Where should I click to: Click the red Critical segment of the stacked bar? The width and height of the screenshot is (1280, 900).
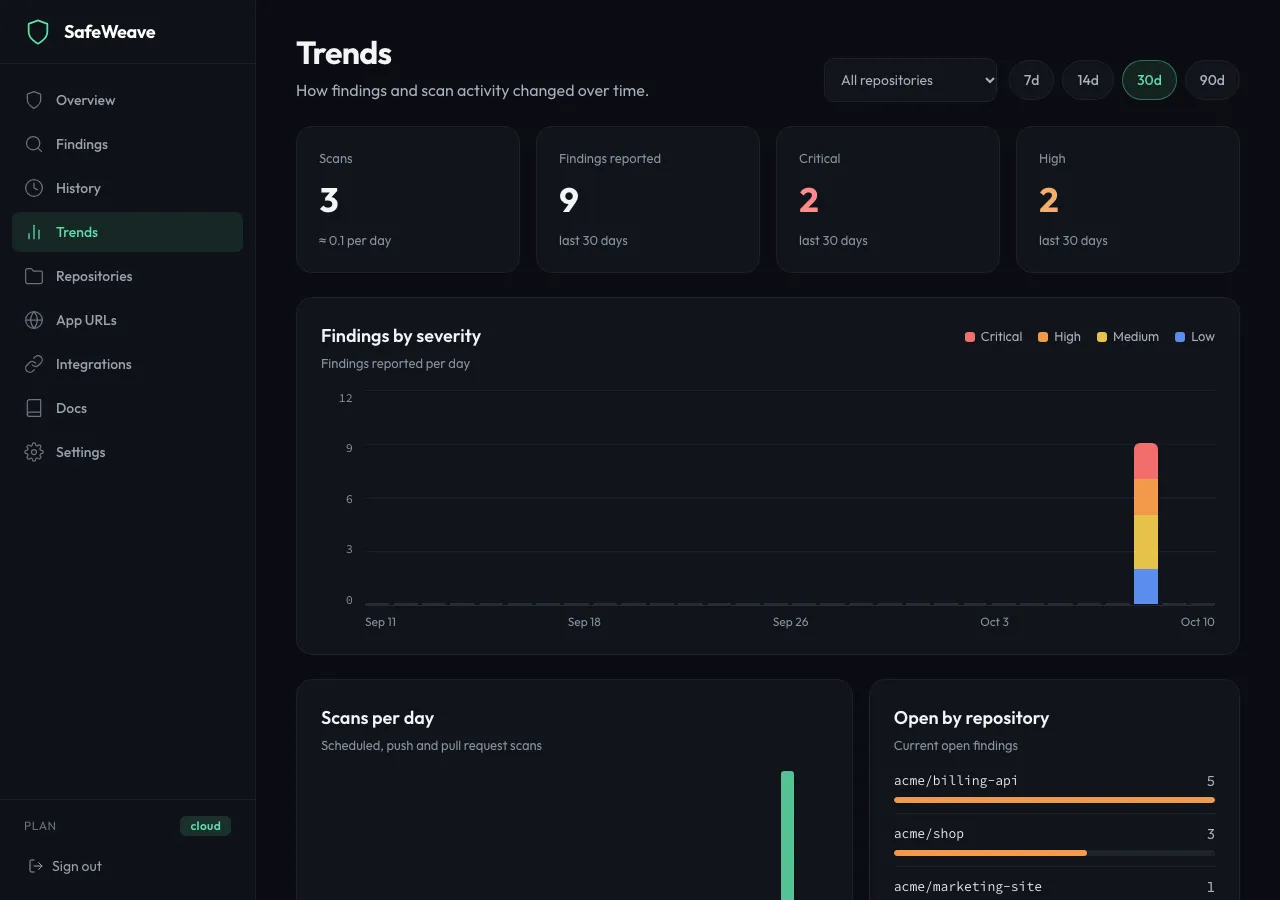click(1146, 461)
